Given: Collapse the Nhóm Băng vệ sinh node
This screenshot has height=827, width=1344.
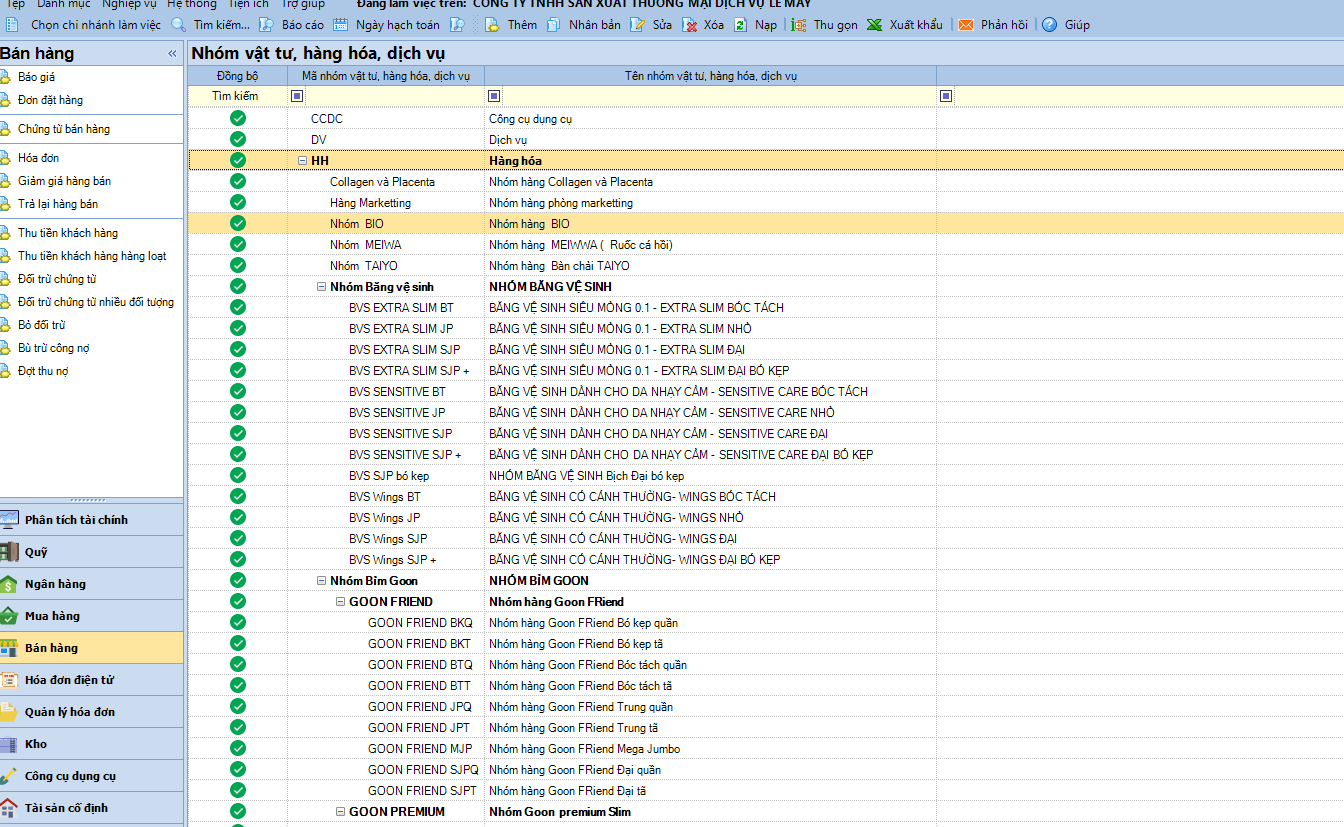Looking at the screenshot, I should 321,287.
